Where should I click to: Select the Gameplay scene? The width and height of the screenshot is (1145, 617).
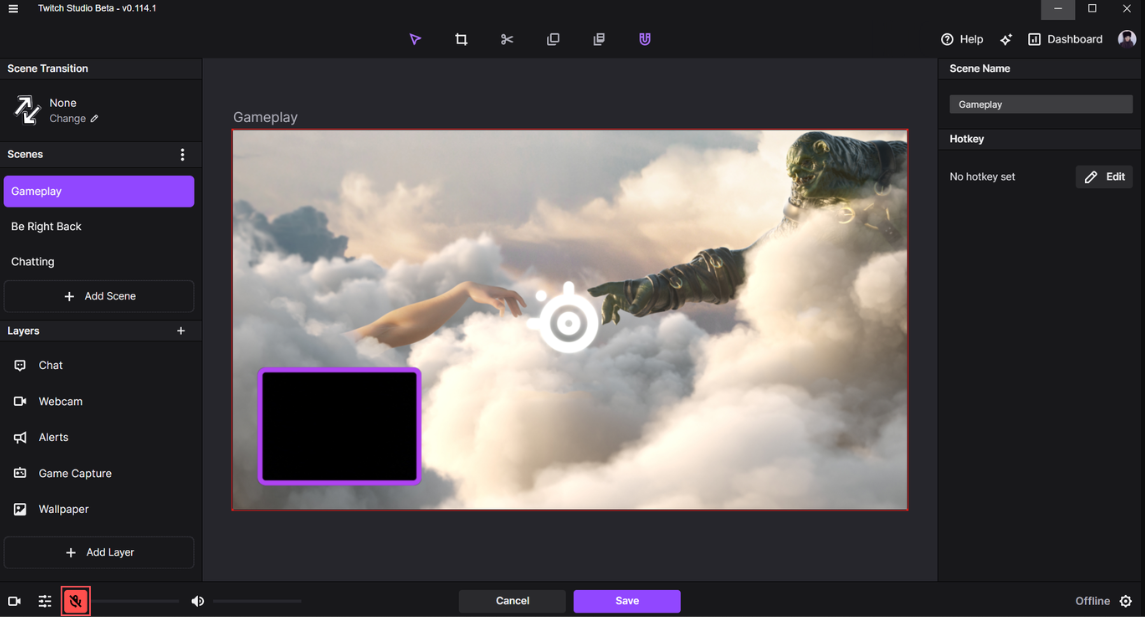tap(99, 191)
